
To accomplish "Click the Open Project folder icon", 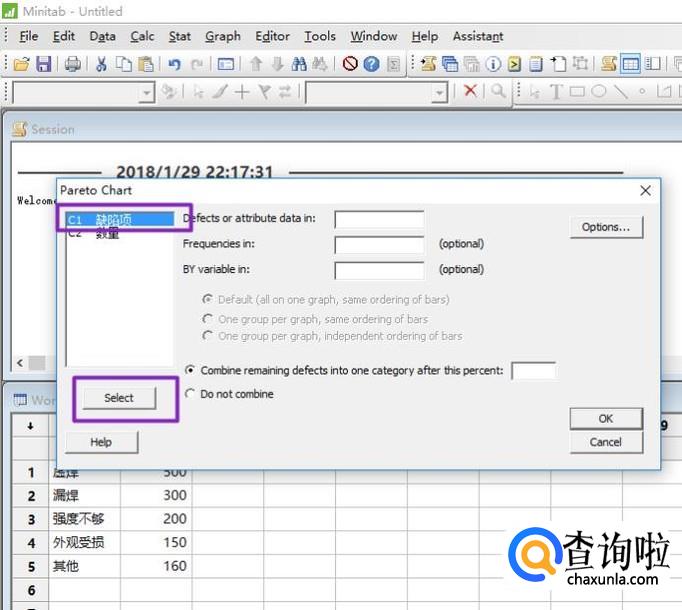I will (x=21, y=64).
